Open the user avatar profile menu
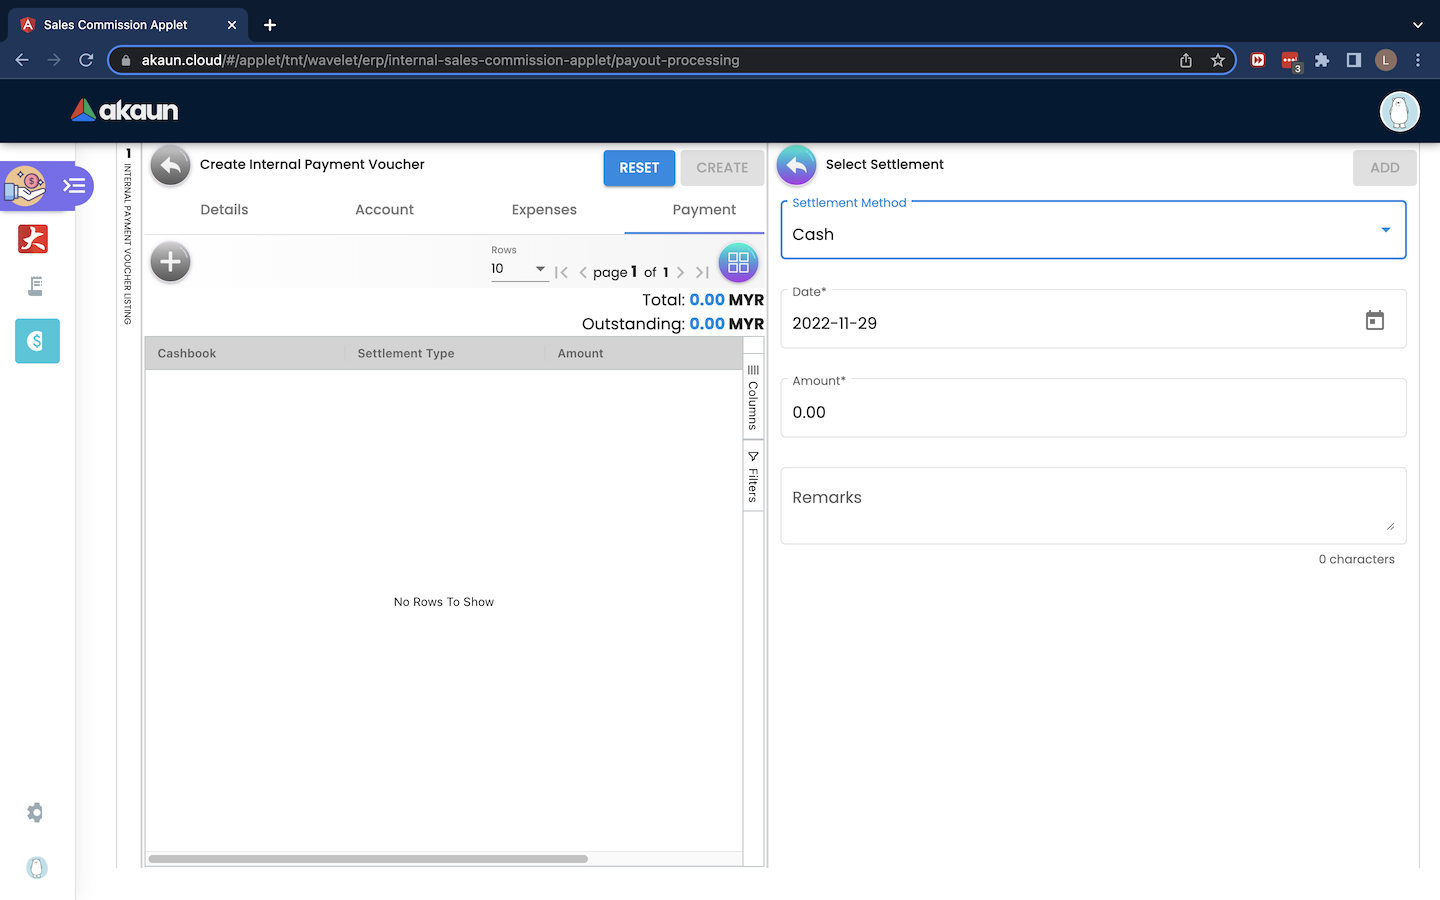This screenshot has width=1440, height=900. click(x=1399, y=111)
